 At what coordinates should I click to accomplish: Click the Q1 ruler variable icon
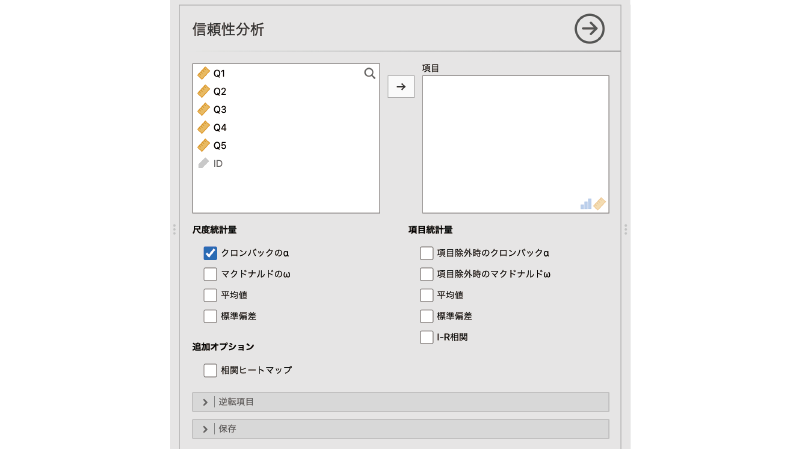click(204, 73)
